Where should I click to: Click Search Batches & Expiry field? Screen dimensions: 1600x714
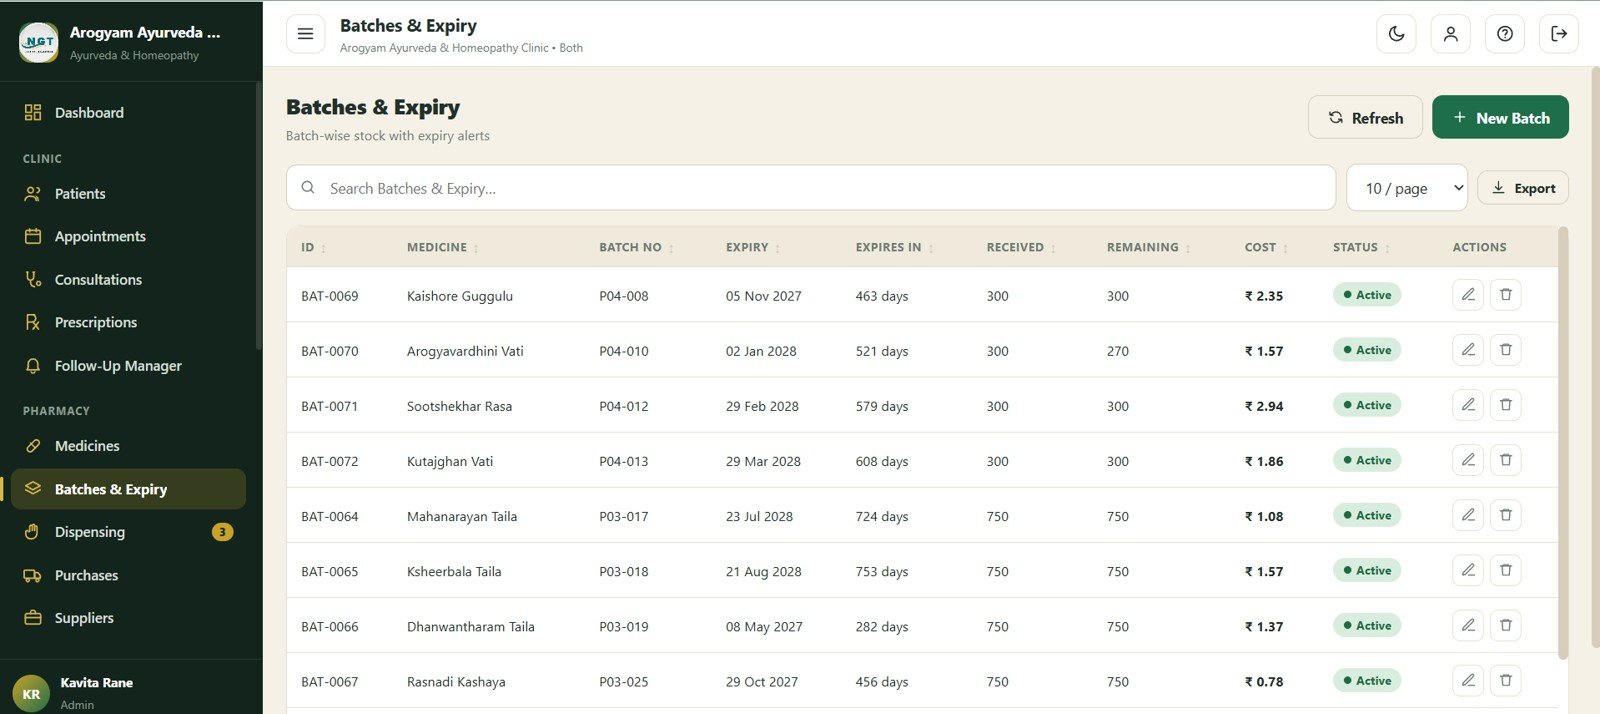click(x=811, y=188)
